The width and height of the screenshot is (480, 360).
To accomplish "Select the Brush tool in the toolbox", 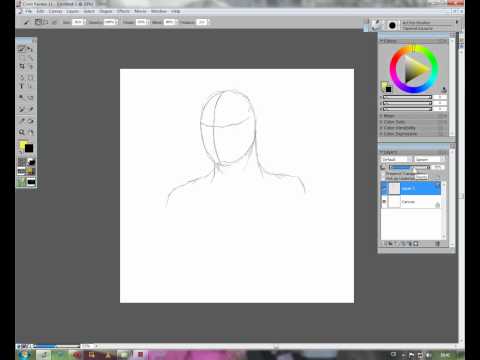I will coord(22,49).
